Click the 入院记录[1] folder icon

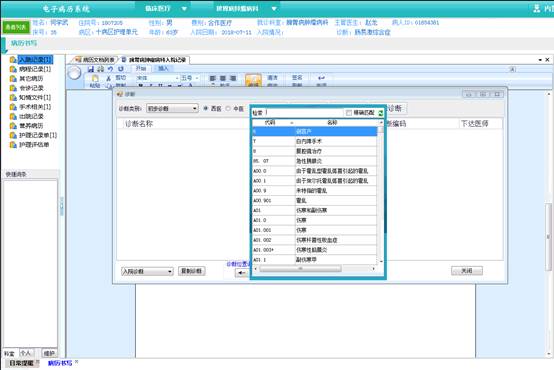13,59
